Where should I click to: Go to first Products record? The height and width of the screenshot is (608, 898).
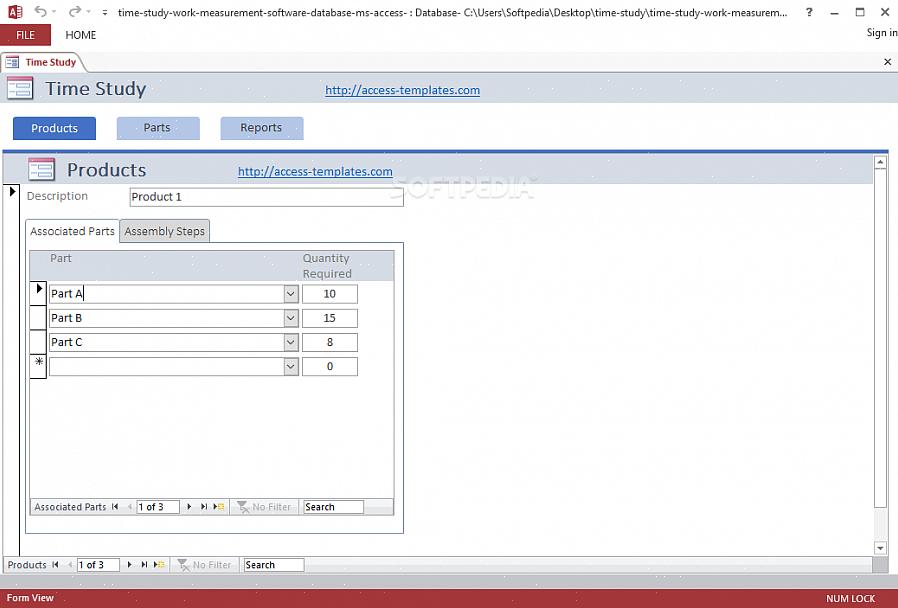[56, 564]
